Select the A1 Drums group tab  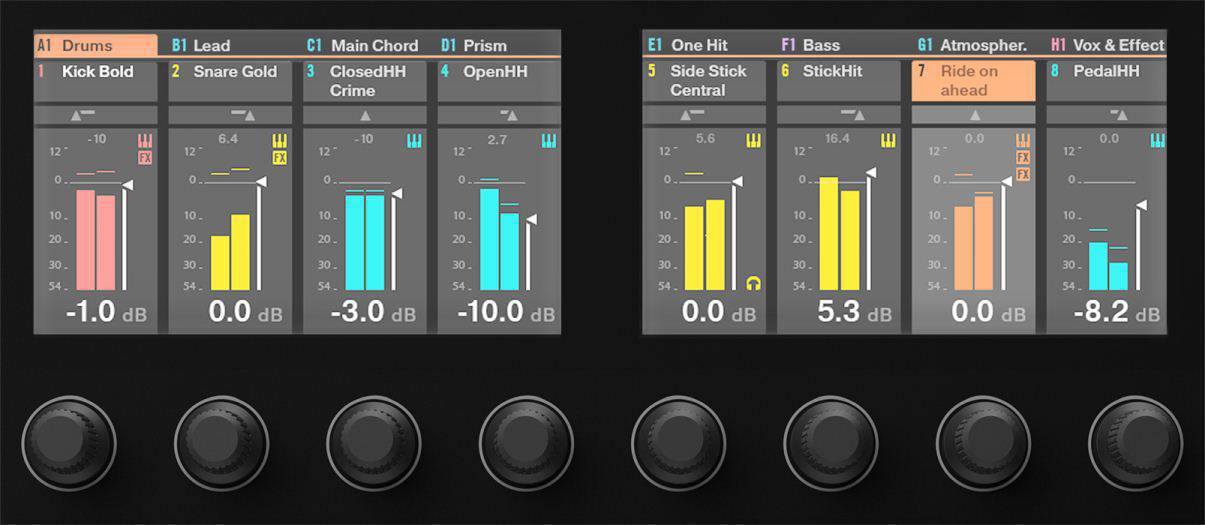pos(96,45)
